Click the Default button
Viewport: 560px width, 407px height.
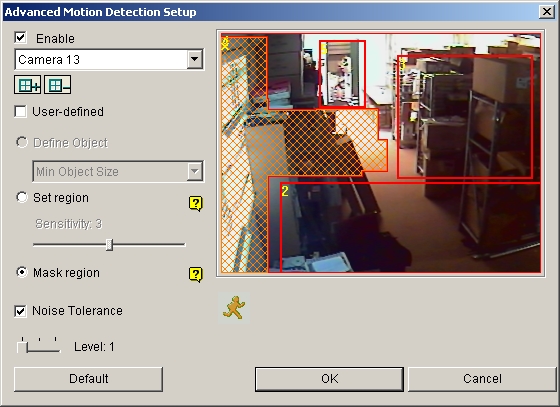pos(89,379)
